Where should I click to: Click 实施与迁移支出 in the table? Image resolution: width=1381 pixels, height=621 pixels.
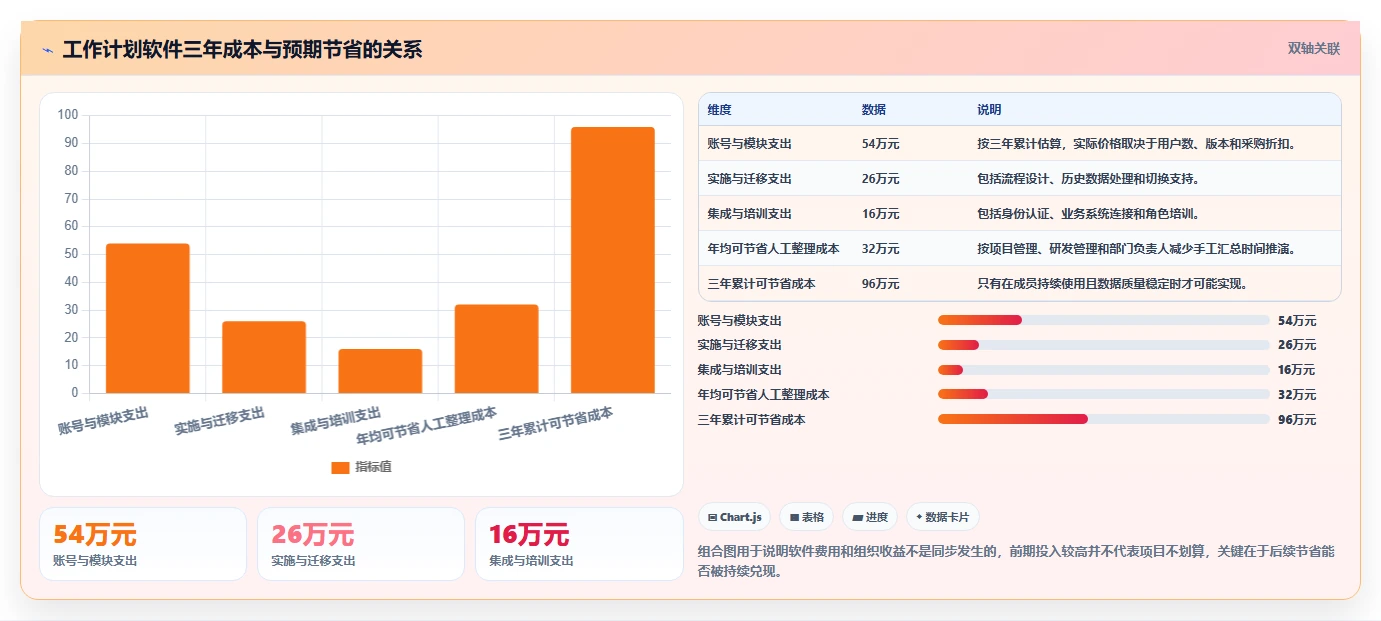[749, 179]
